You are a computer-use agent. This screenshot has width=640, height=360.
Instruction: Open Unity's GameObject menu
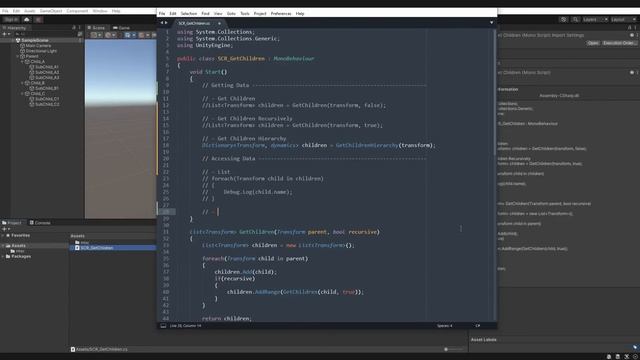pos(51,11)
